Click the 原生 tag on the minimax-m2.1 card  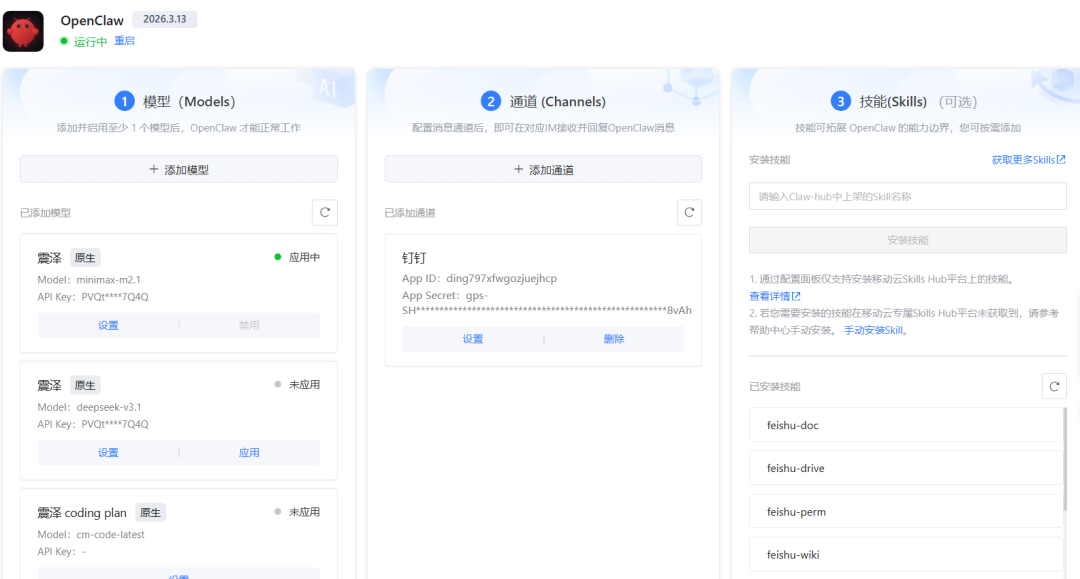coord(85,258)
